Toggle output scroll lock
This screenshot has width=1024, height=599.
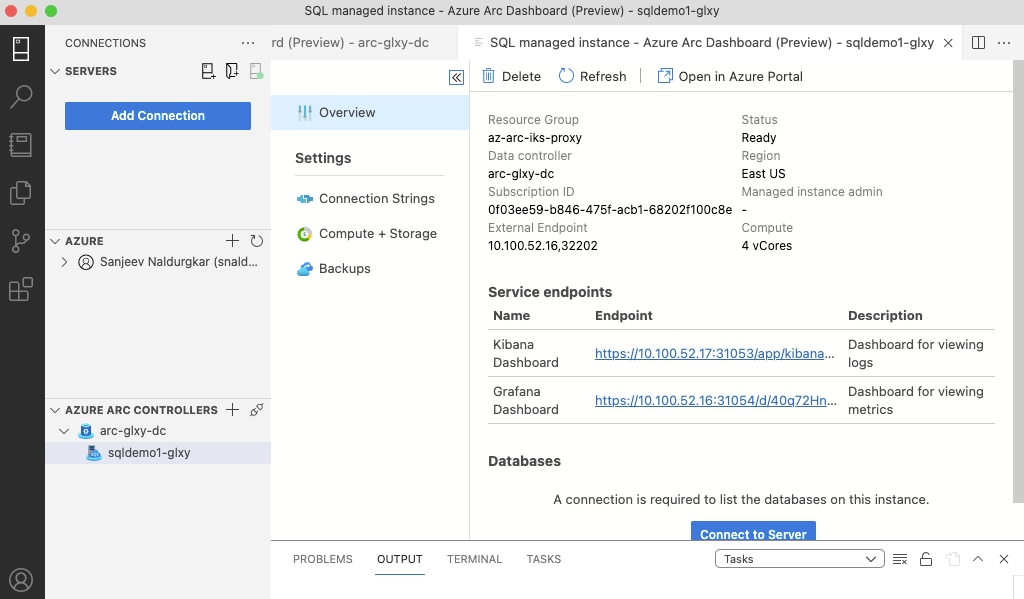click(x=926, y=559)
